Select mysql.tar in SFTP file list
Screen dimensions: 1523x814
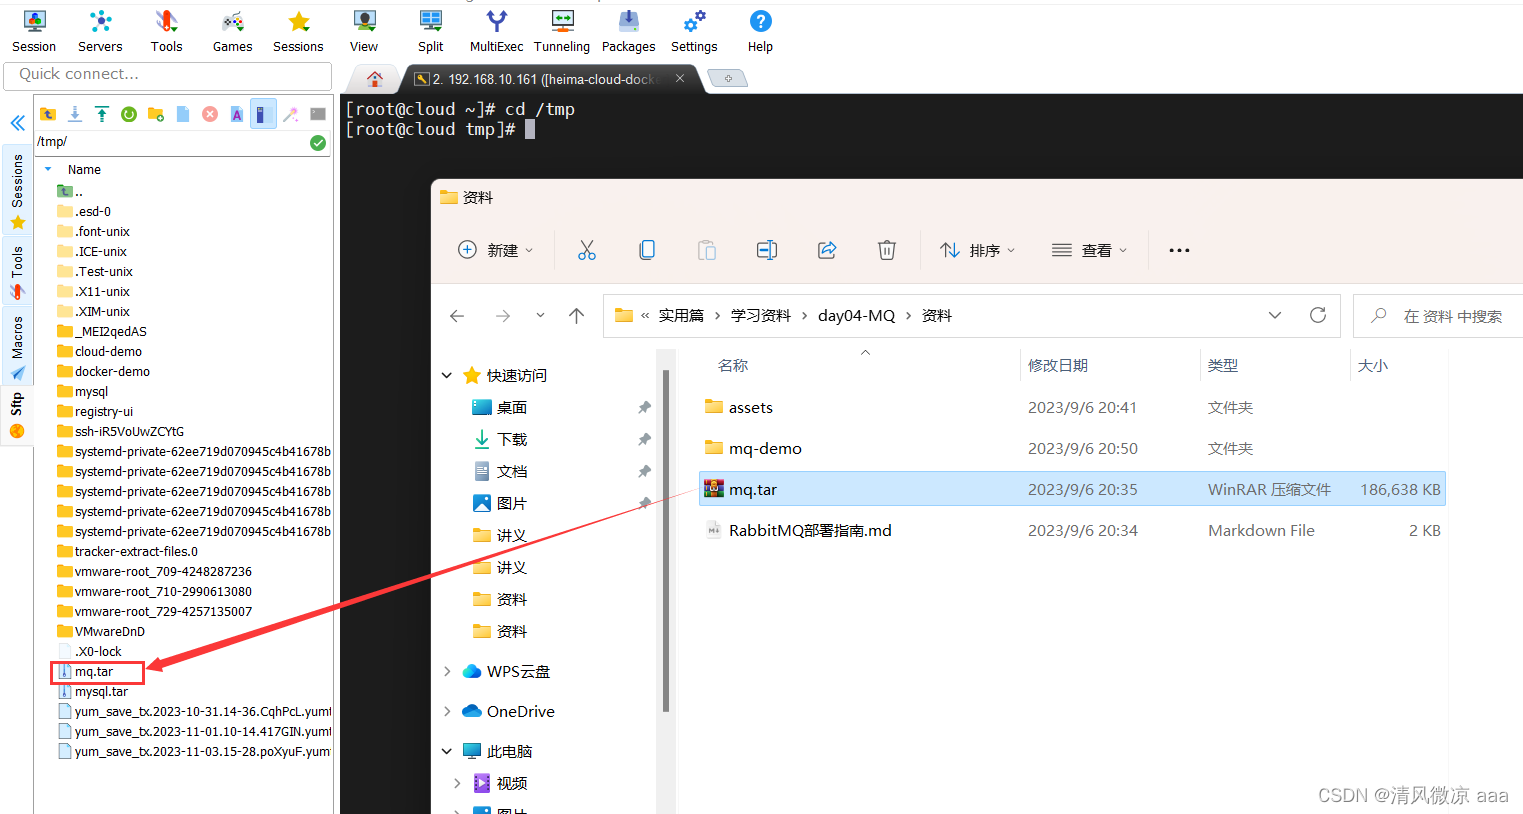(x=101, y=692)
